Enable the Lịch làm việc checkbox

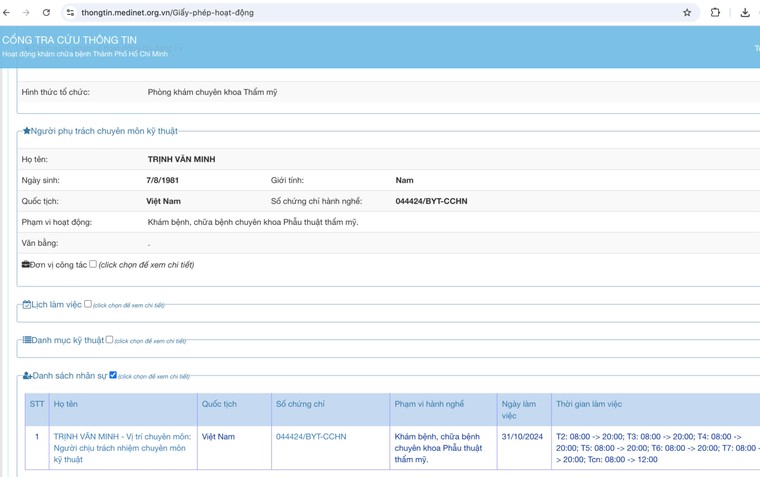pos(88,304)
